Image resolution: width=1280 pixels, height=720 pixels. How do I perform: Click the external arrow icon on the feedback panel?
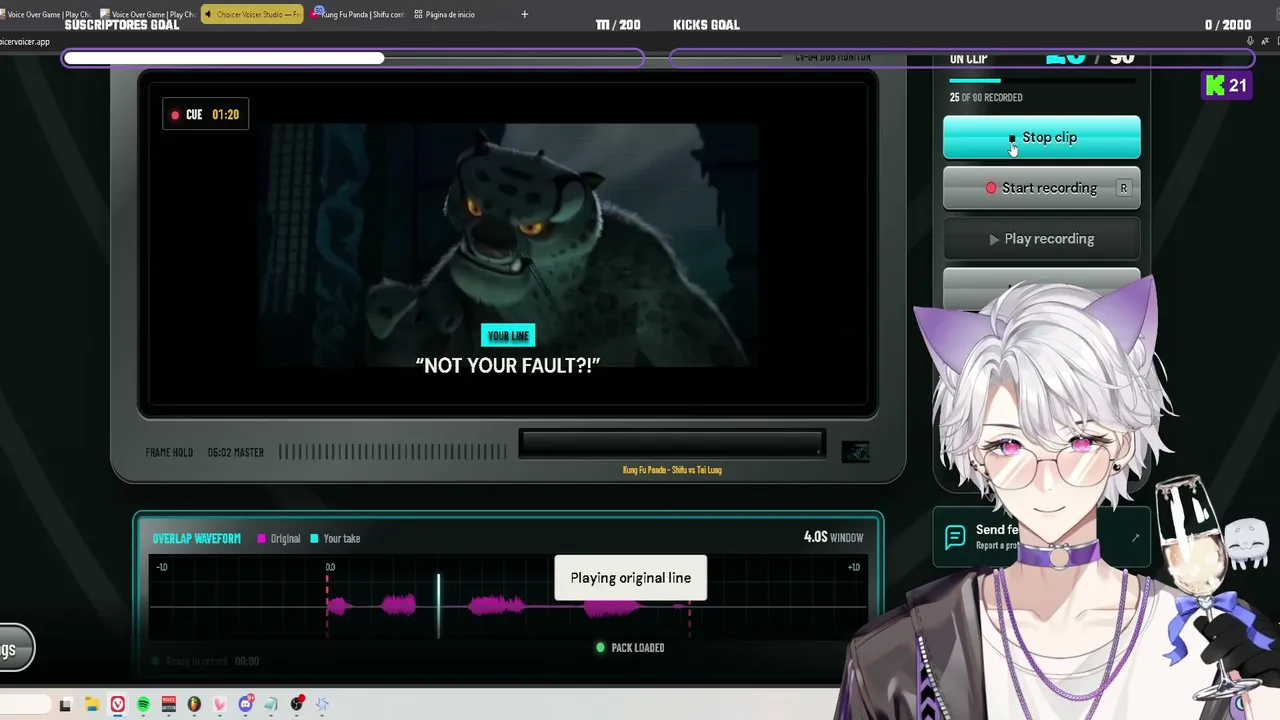point(1135,538)
